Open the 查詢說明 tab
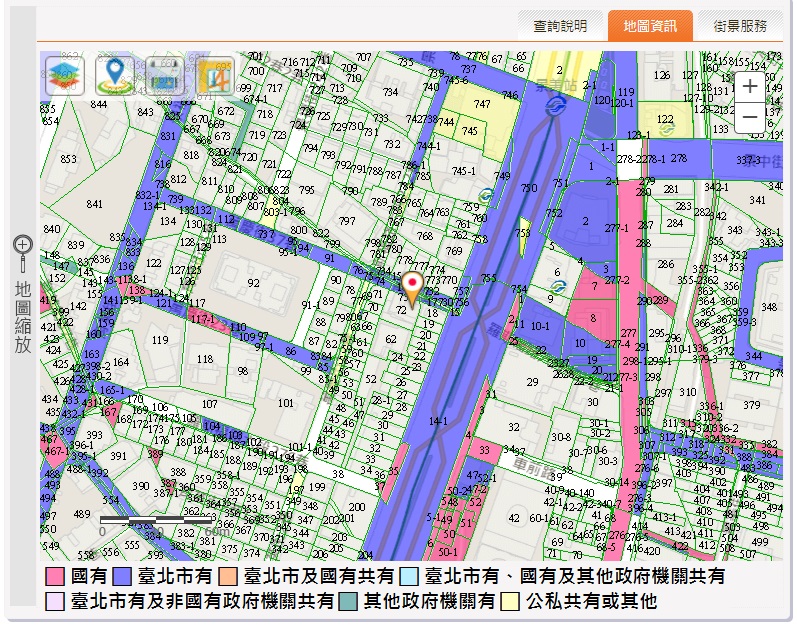This screenshot has height=626, width=797. [x=560, y=26]
